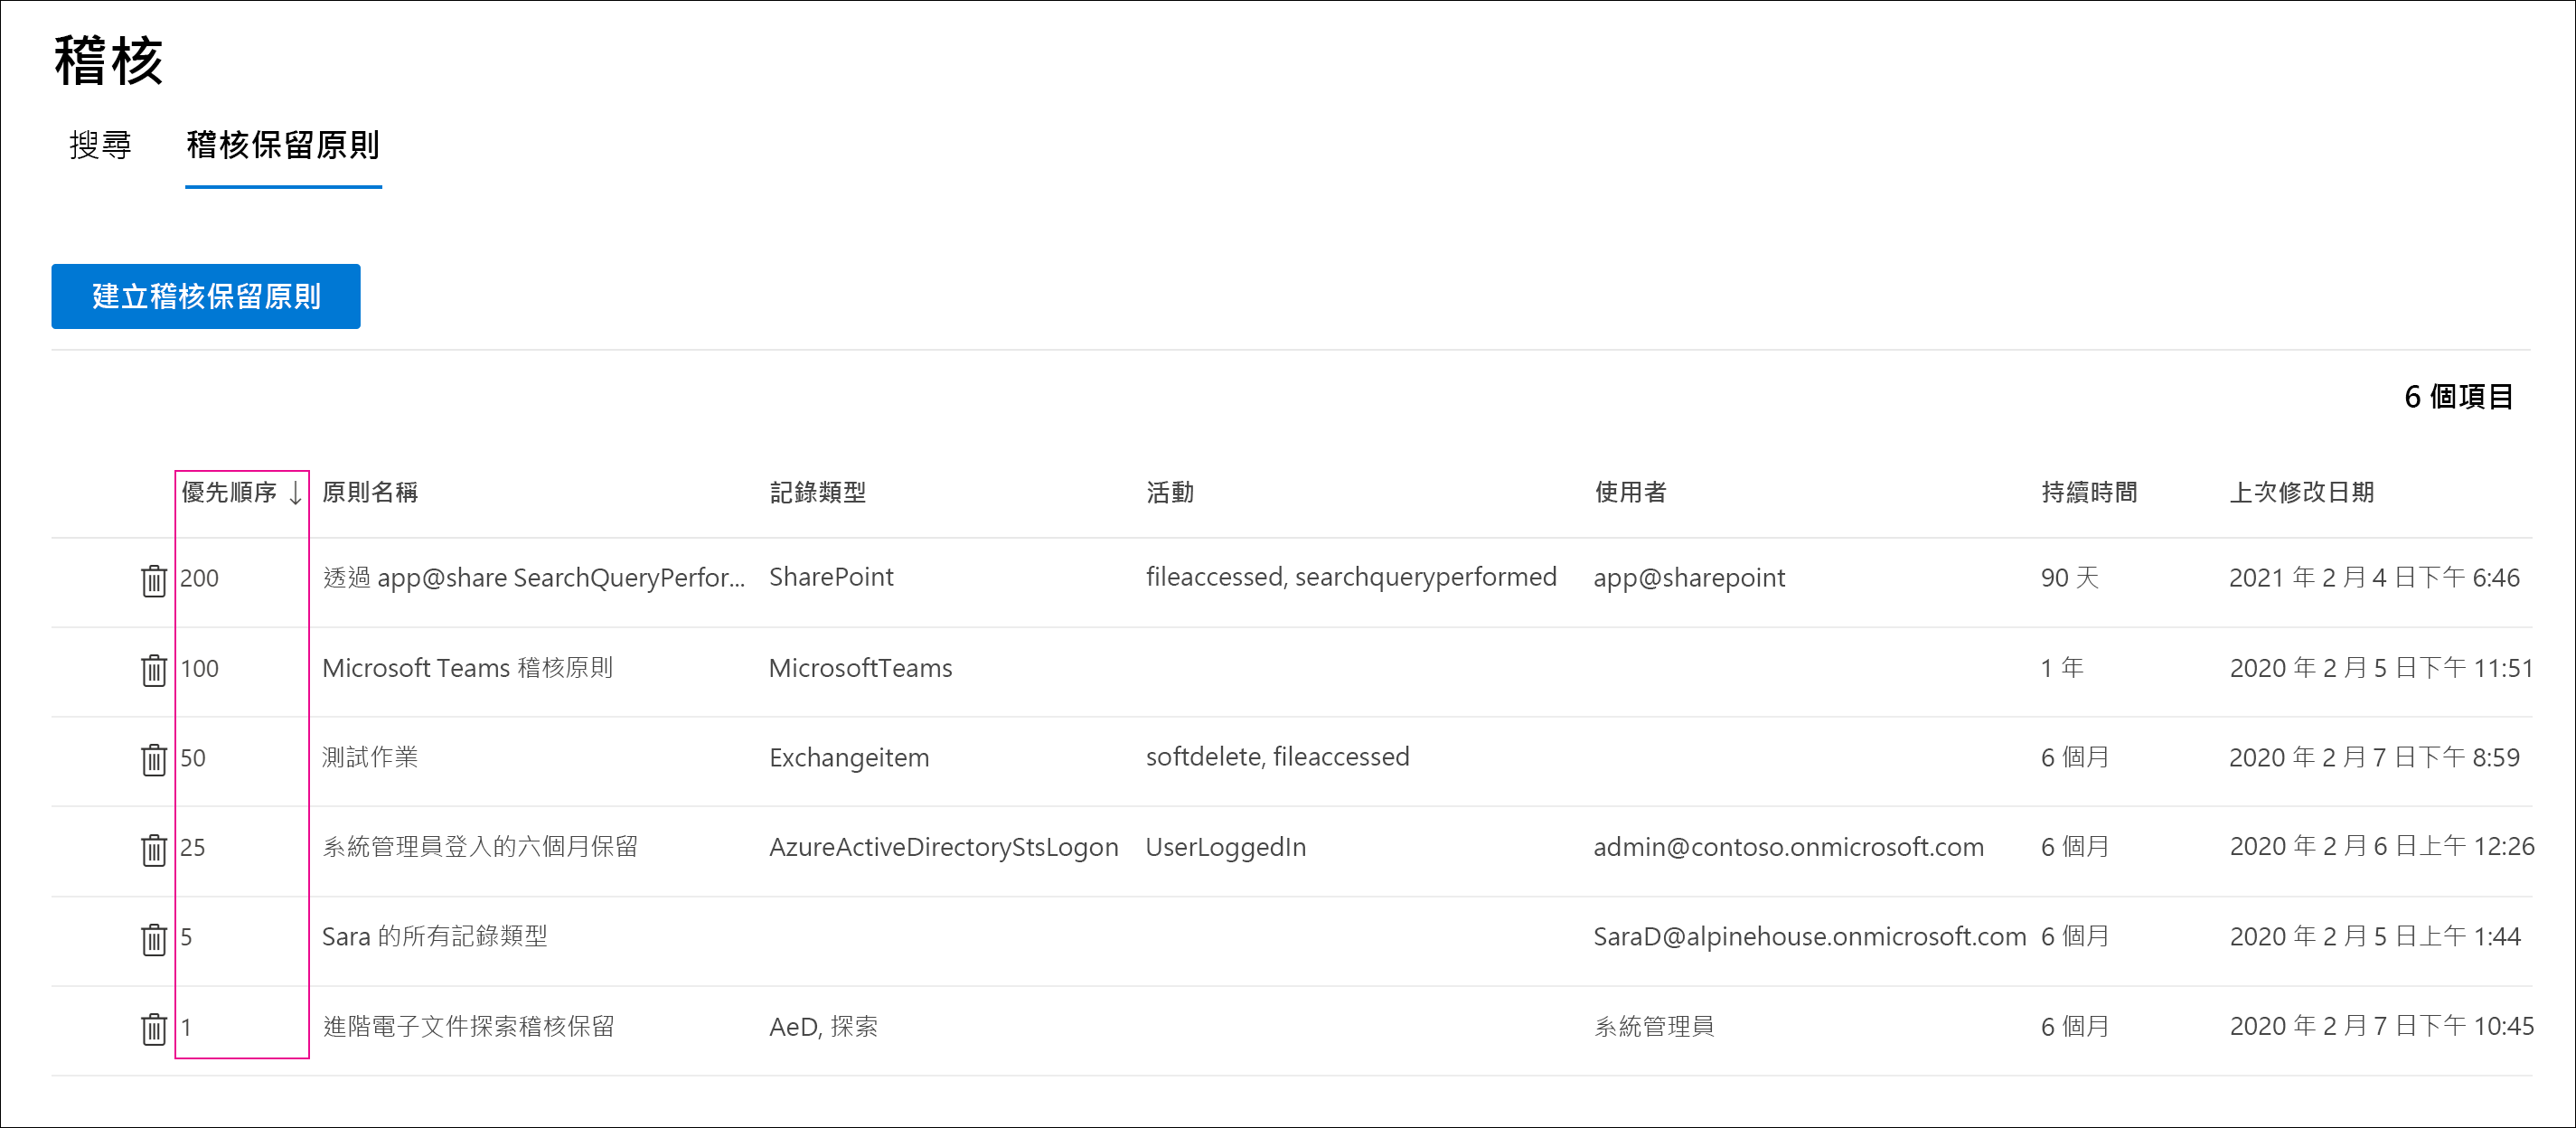Click the UserLoggedIn activity cell
2576x1128 pixels.
tap(1225, 847)
